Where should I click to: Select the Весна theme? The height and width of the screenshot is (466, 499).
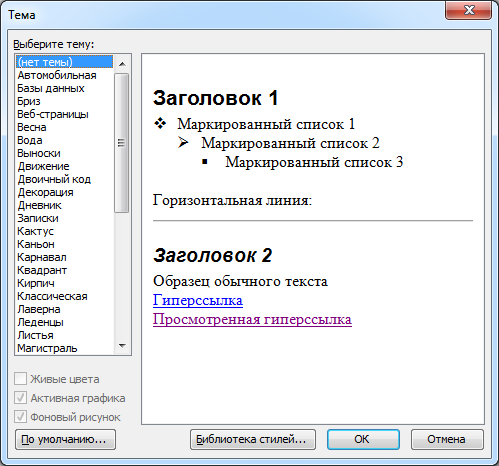(65, 127)
